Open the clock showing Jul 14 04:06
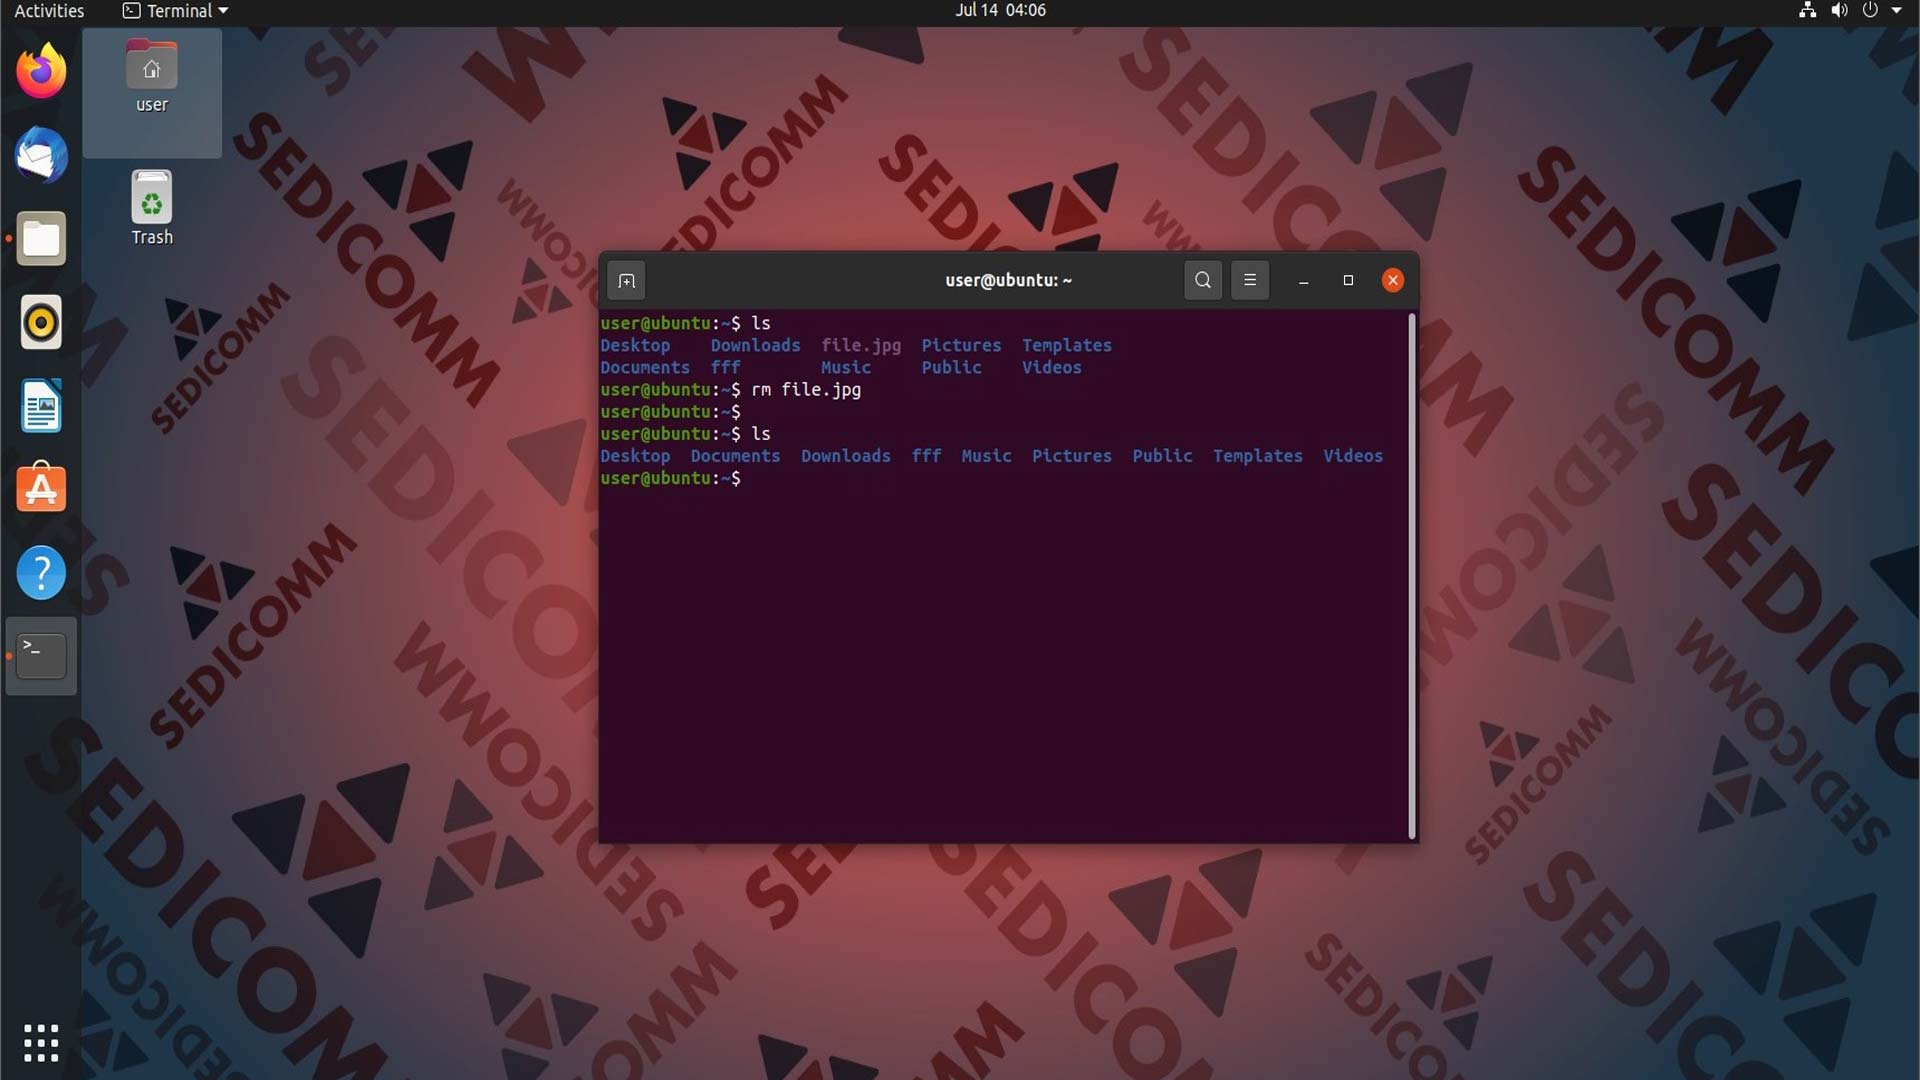 [1000, 11]
